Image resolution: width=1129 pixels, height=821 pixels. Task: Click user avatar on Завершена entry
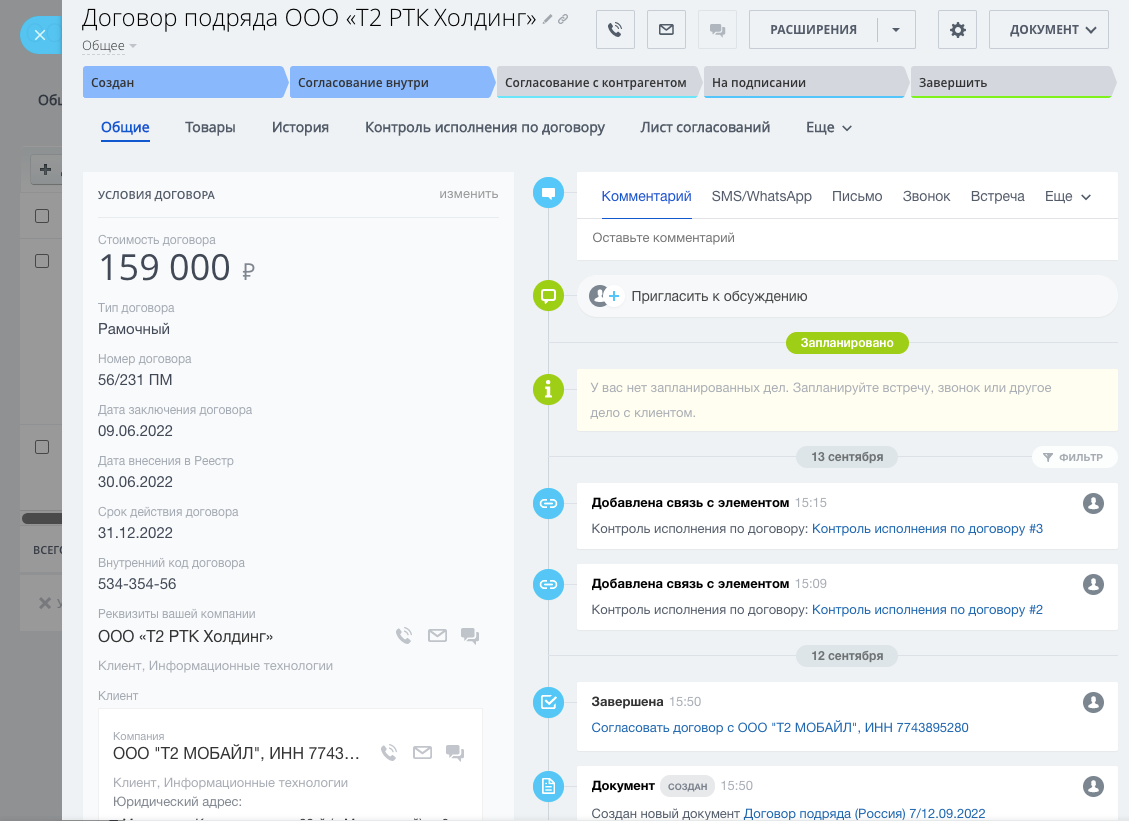click(x=1093, y=702)
